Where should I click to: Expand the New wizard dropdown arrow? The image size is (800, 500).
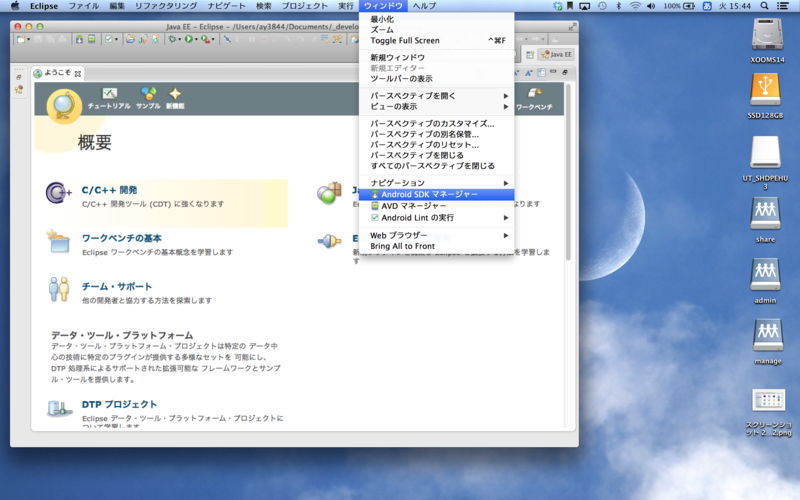[x=28, y=40]
